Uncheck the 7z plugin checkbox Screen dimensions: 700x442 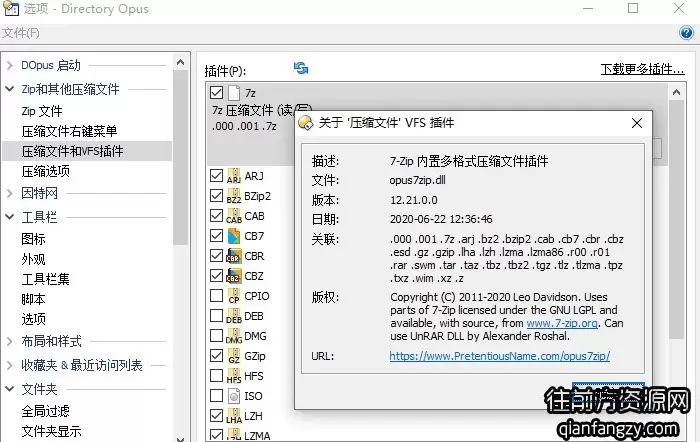click(x=217, y=93)
